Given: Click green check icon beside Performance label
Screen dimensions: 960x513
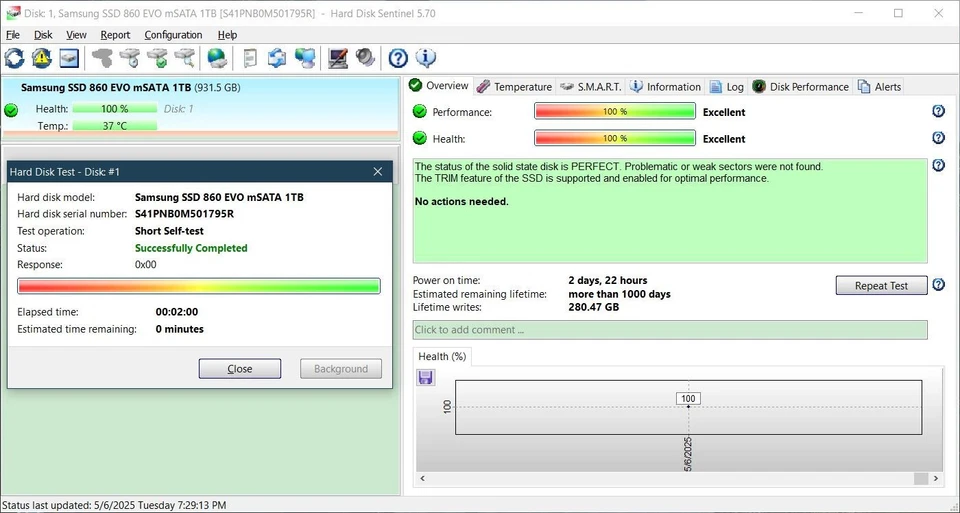Looking at the screenshot, I should point(419,111).
